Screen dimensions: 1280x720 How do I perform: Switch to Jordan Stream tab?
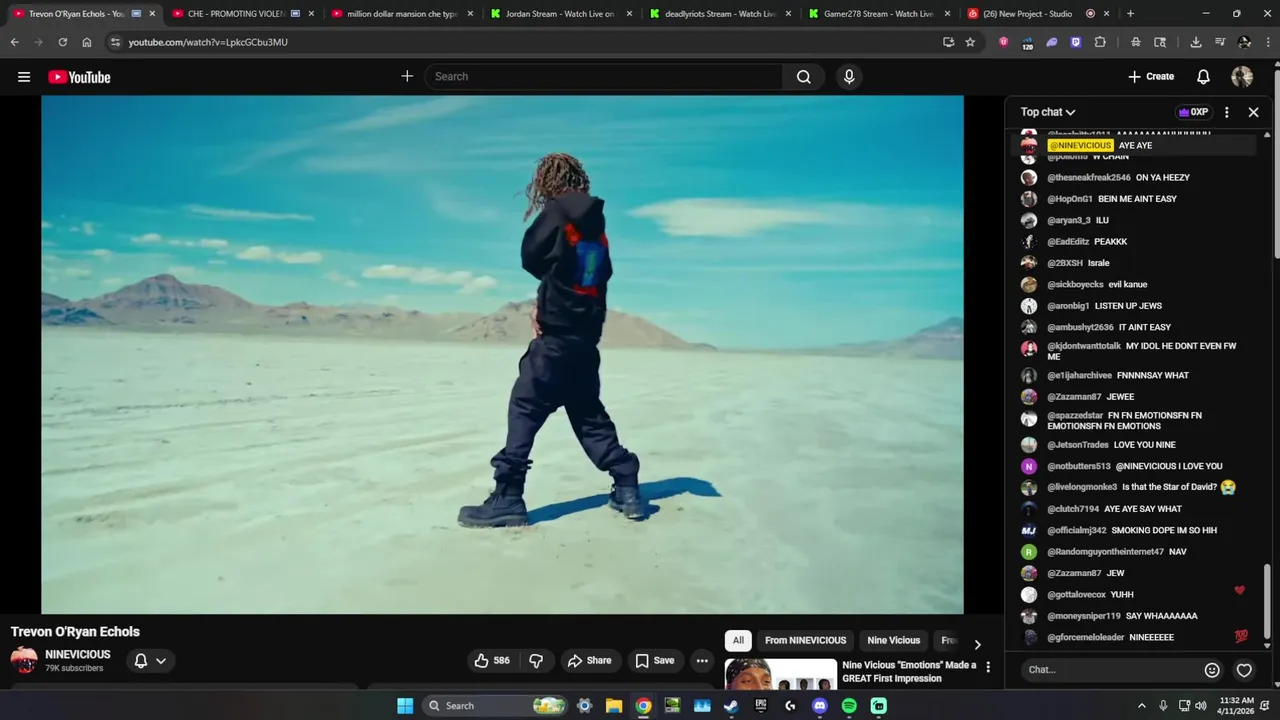pos(560,14)
